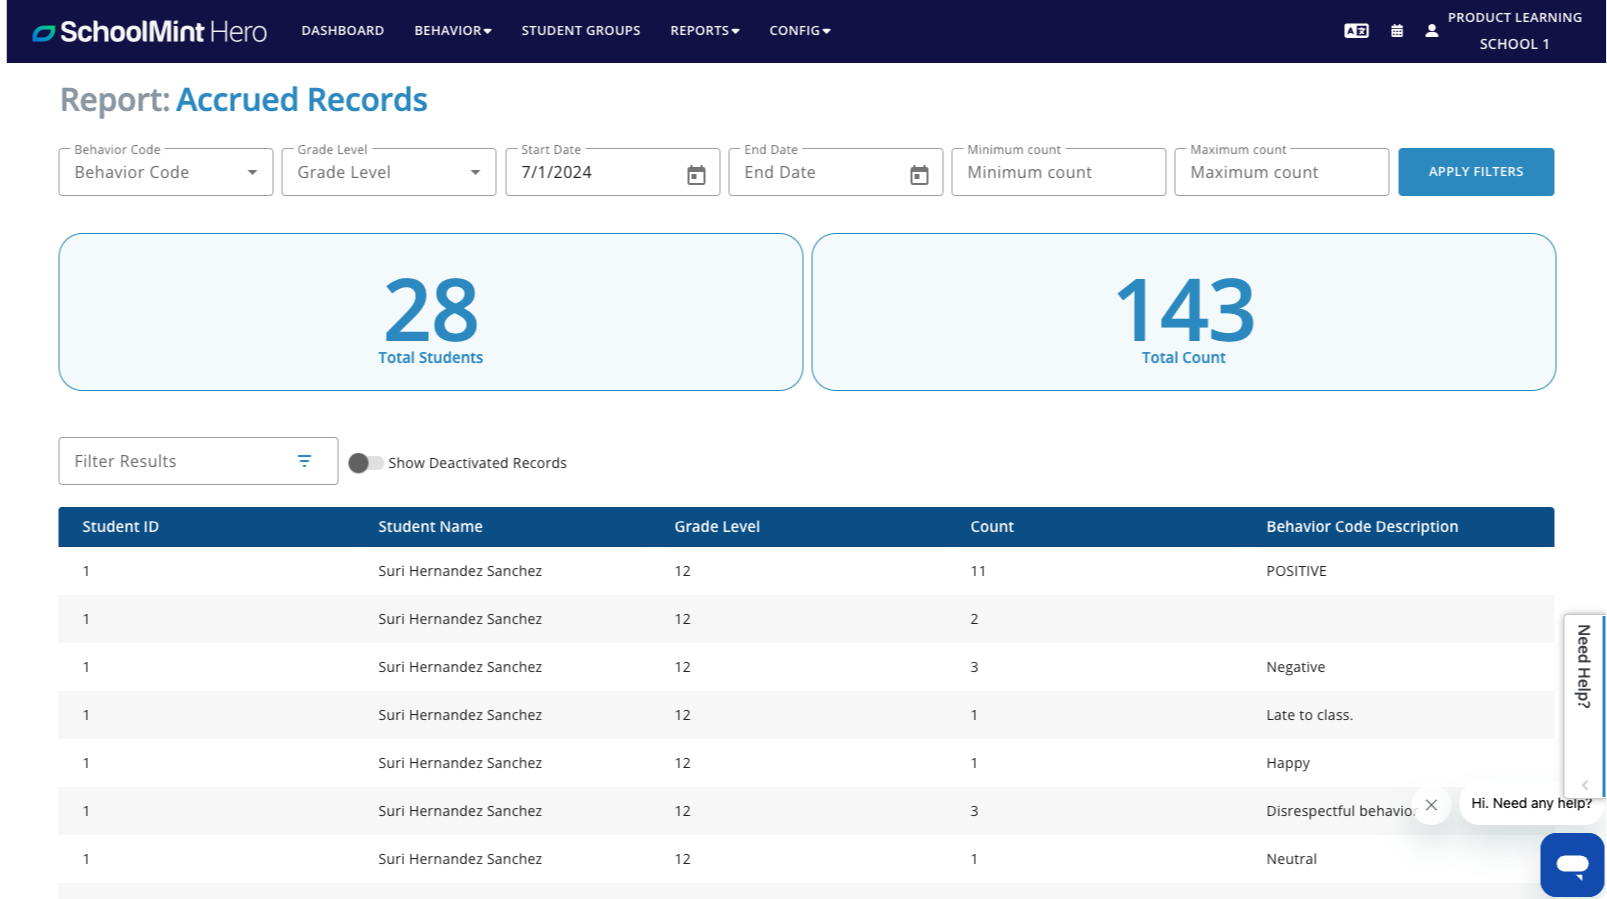Click student name in the Happy row
1607x899 pixels.
(460, 763)
